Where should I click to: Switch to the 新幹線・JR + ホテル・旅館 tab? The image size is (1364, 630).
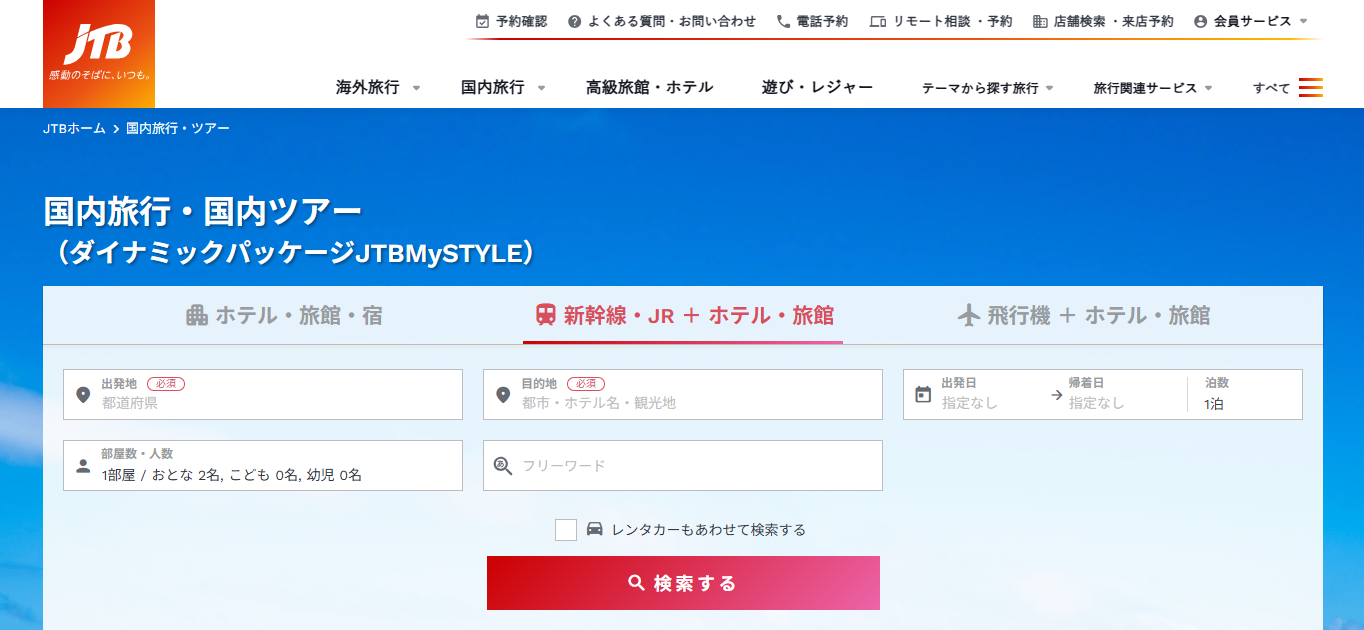(684, 316)
